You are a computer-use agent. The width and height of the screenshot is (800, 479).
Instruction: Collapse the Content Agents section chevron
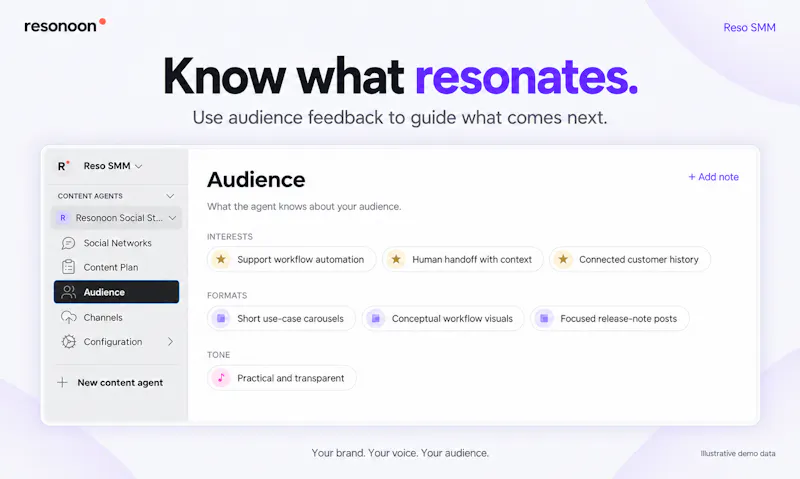coord(170,196)
